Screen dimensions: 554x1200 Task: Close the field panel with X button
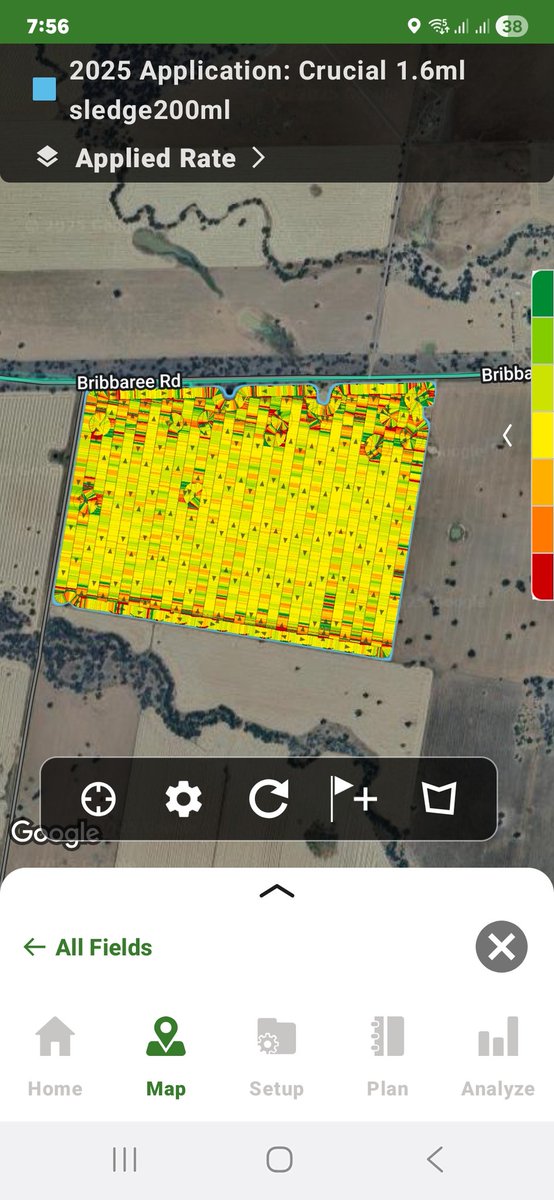coord(501,946)
